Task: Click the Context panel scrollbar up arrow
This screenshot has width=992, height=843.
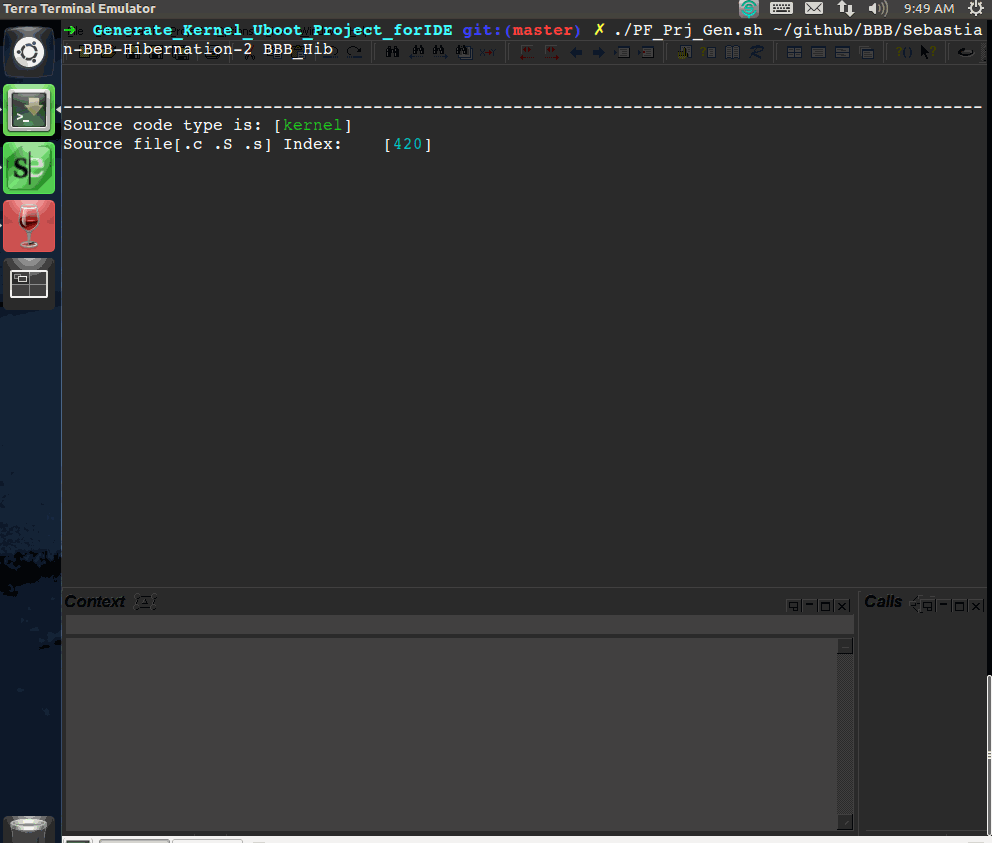Action: click(845, 647)
